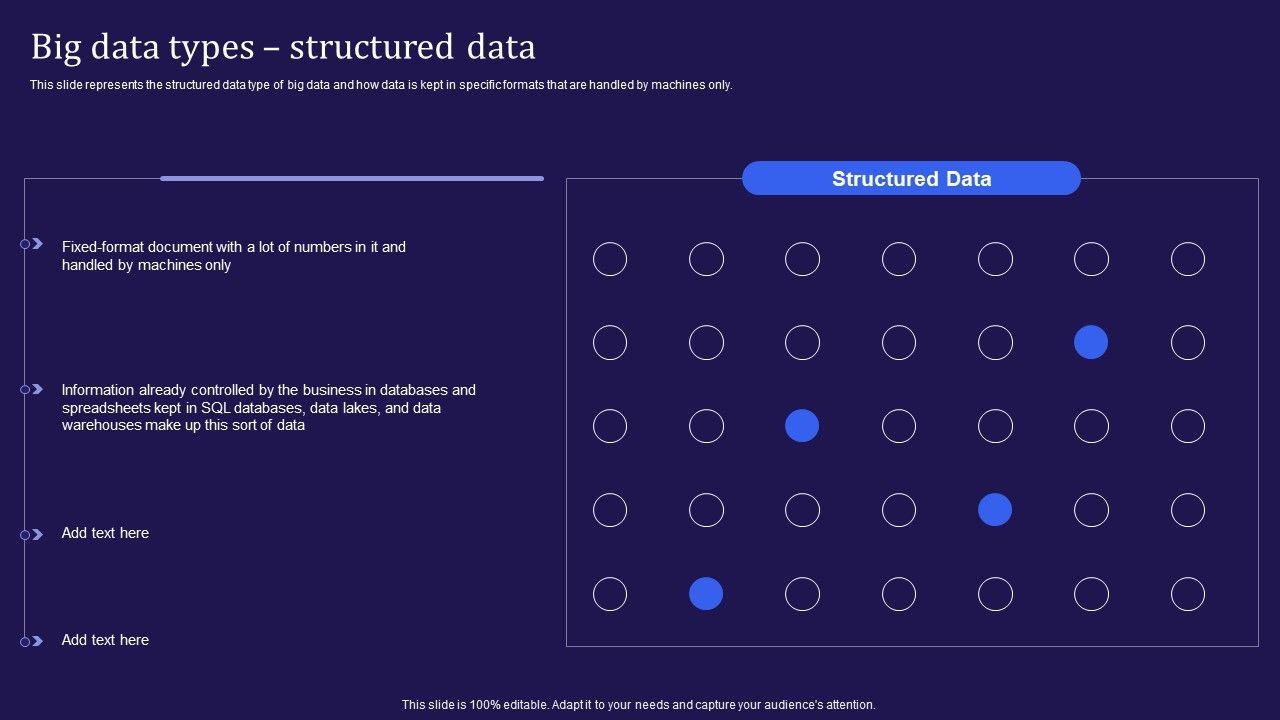Click the filled blue dot in the second grid row
This screenshot has height=720, width=1280.
1091,342
